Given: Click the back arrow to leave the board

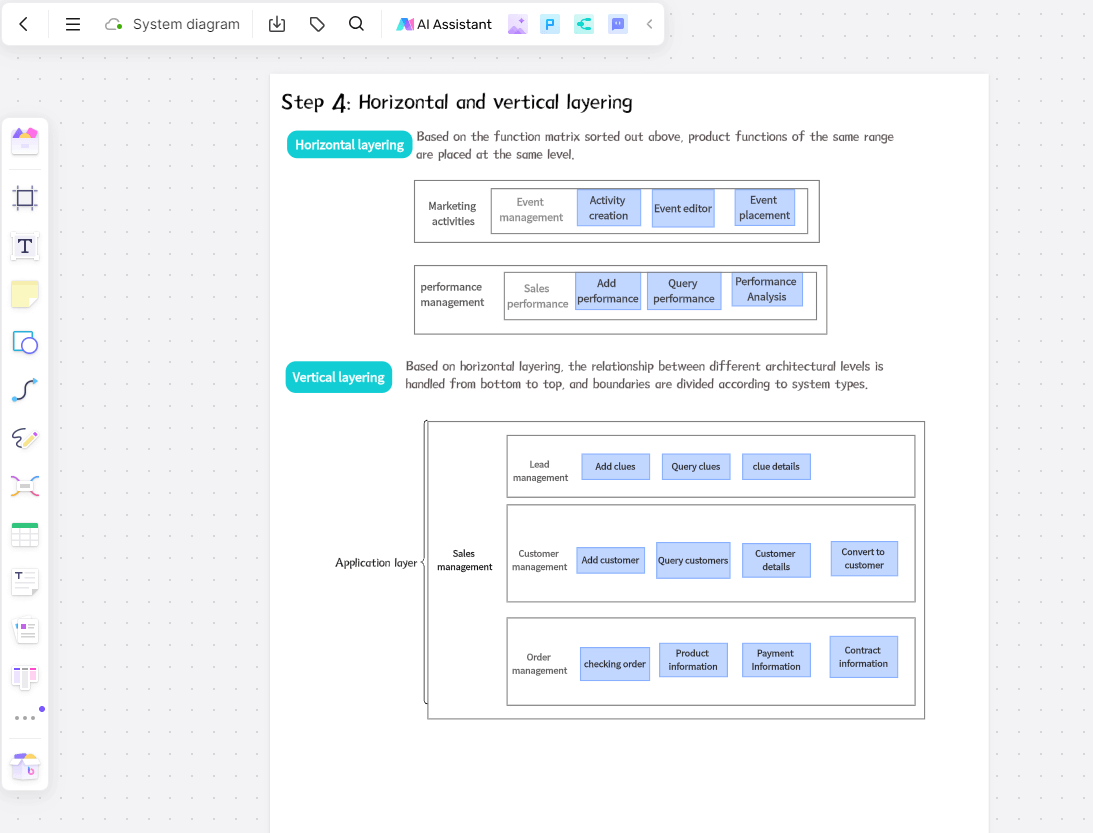Looking at the screenshot, I should (24, 23).
